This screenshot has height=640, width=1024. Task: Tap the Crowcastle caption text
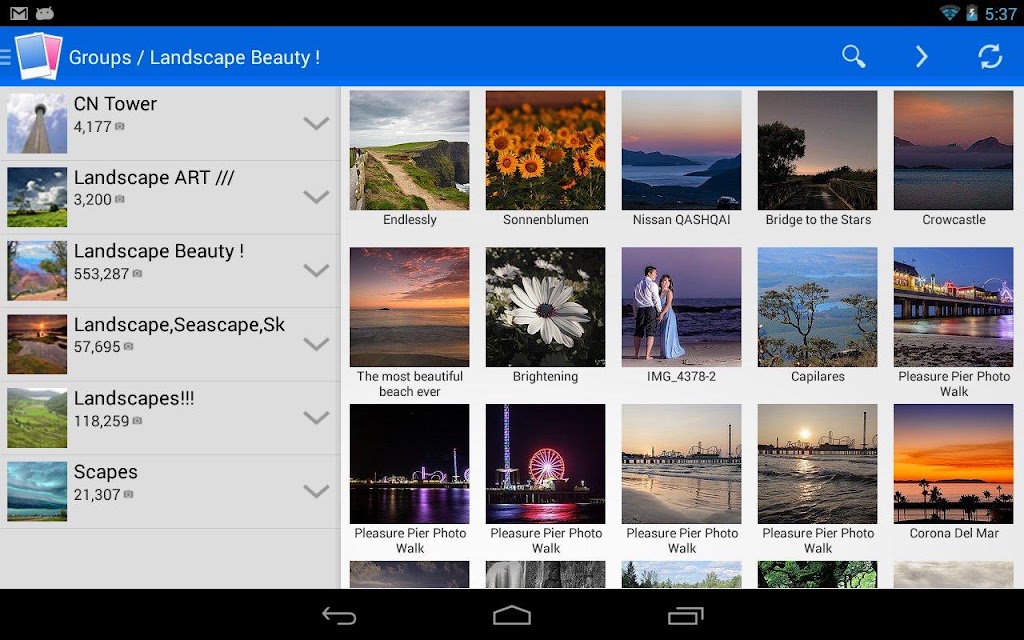(x=953, y=220)
